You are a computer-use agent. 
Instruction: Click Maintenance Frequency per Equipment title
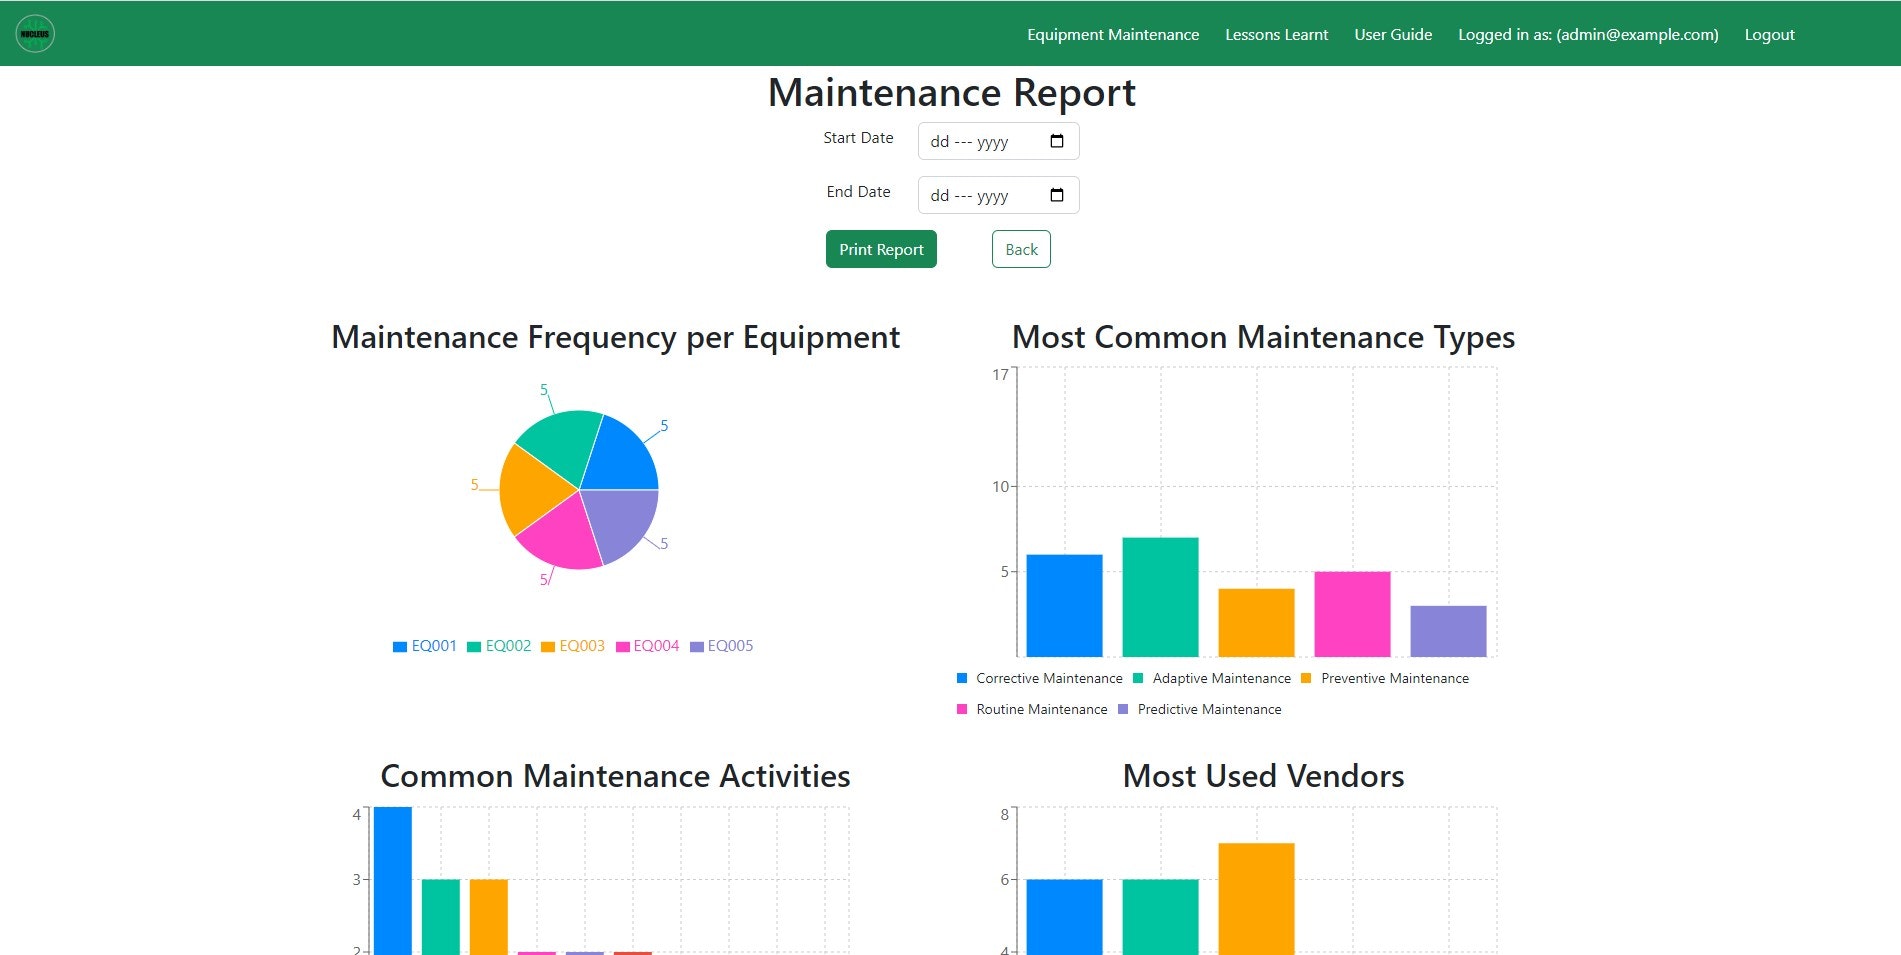[x=615, y=337]
